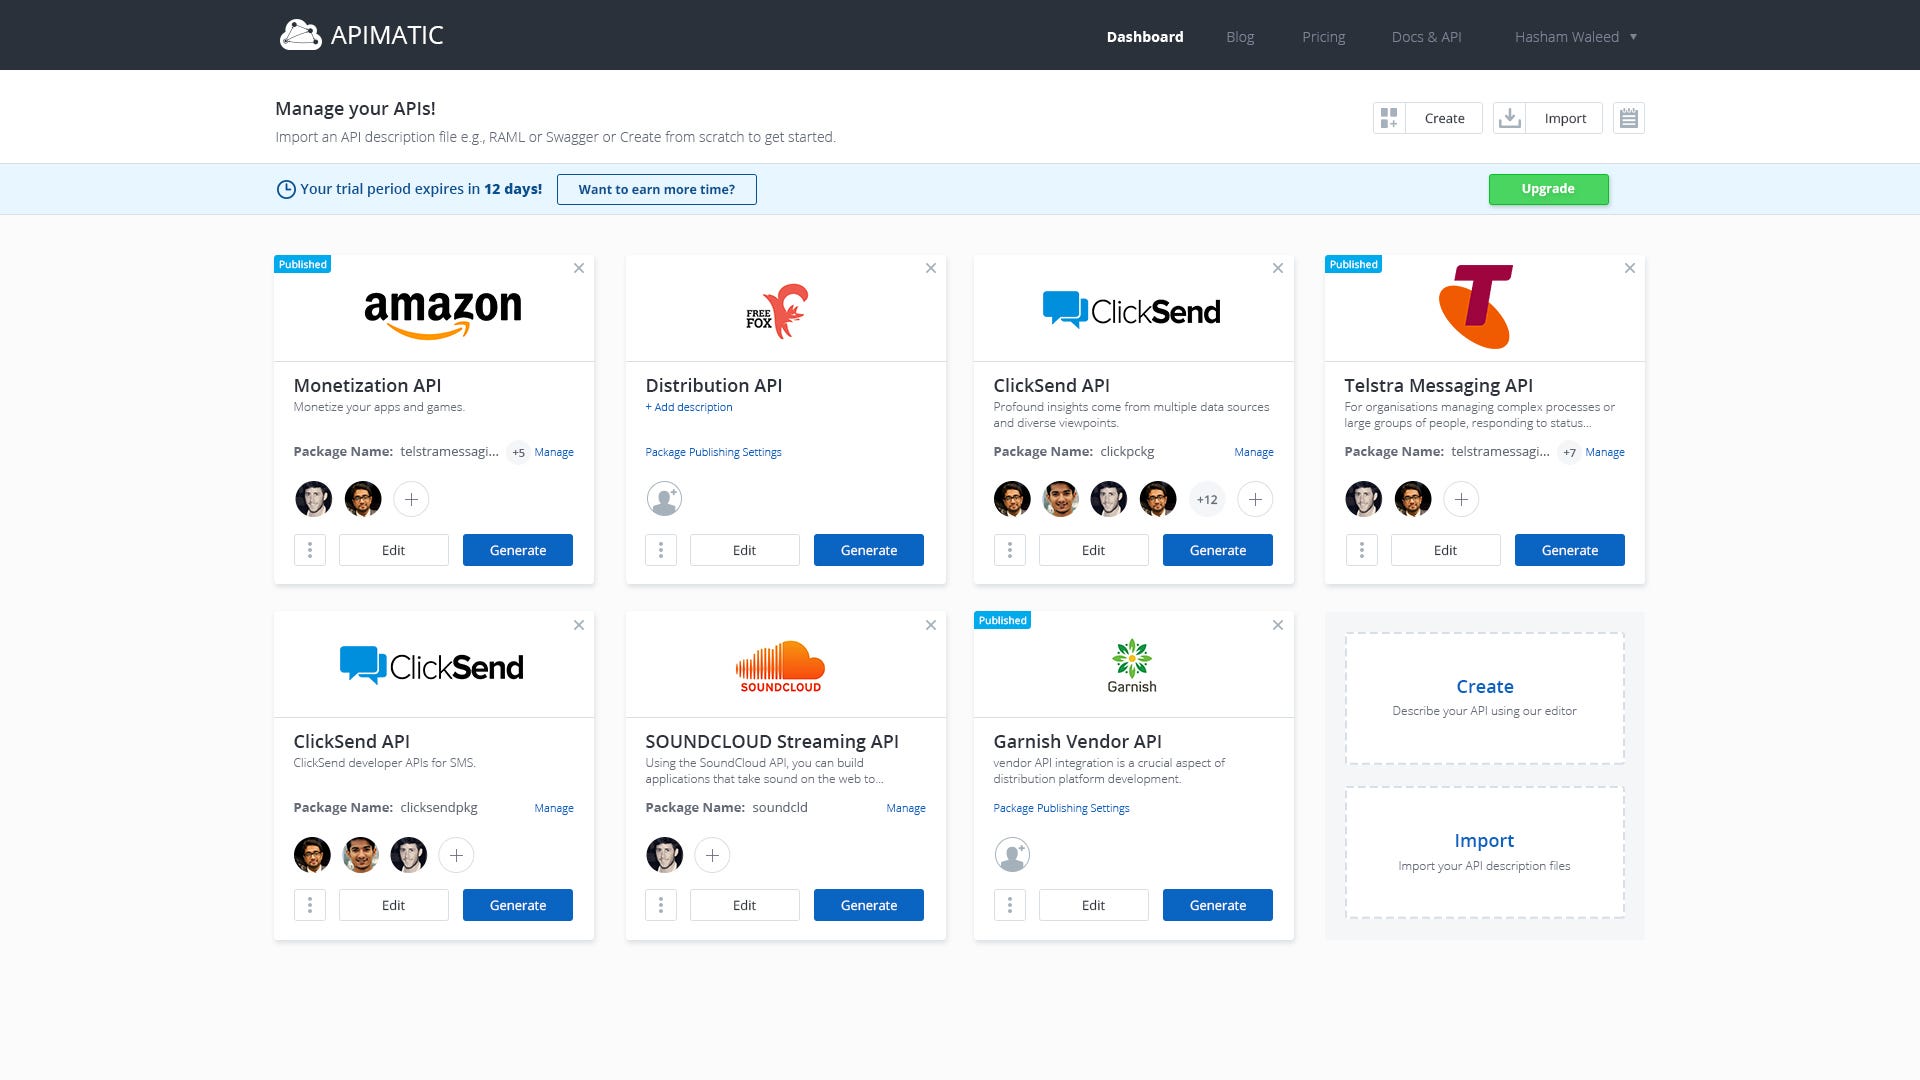The width and height of the screenshot is (1920, 1080).
Task: Close the first-row ClickSend API card
Action: (x=1278, y=268)
